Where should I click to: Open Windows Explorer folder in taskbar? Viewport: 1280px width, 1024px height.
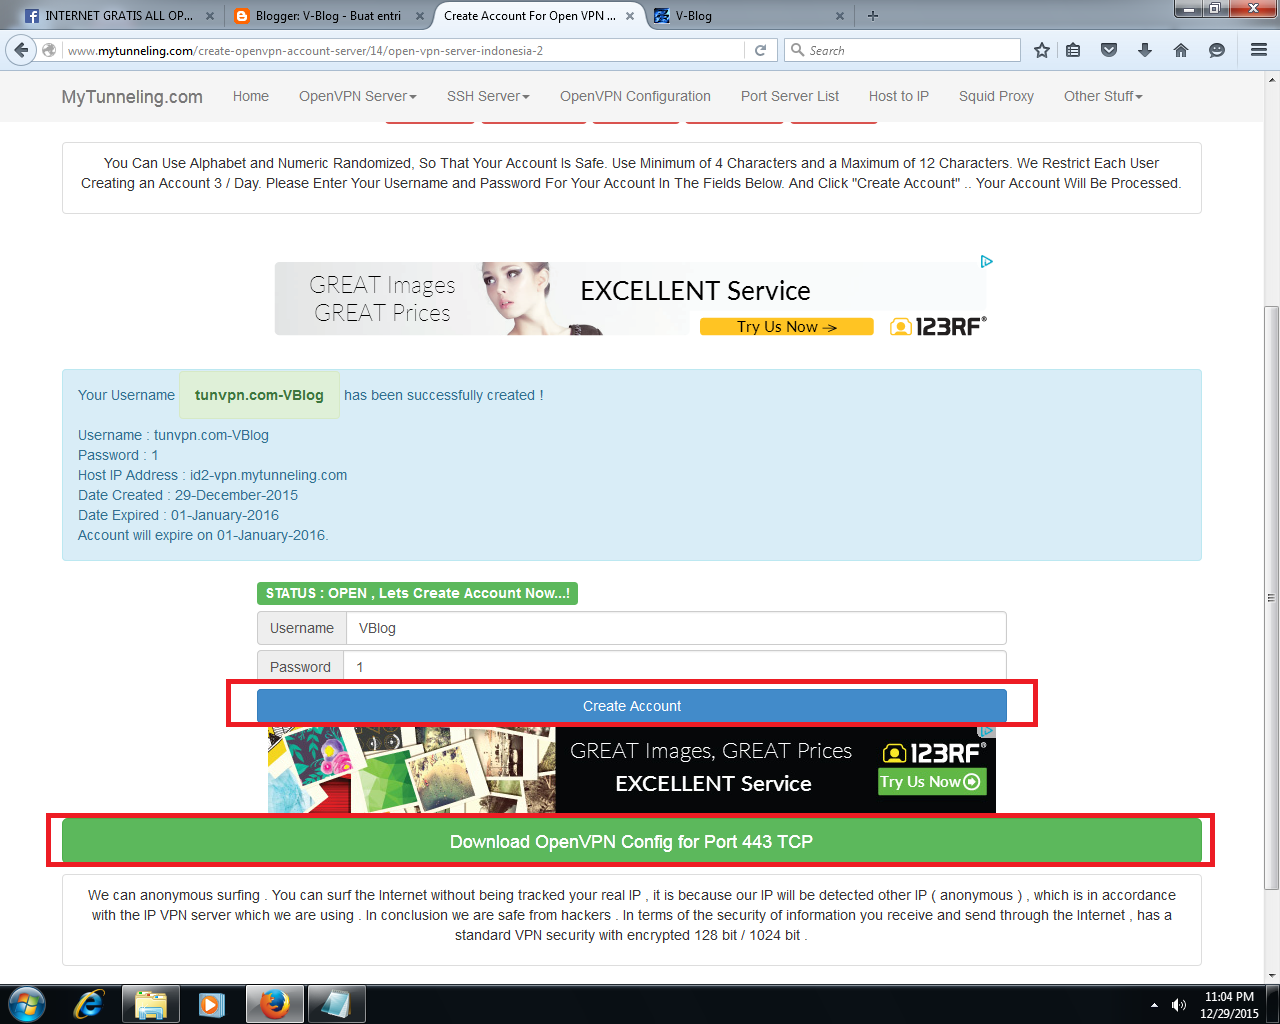tap(150, 1004)
